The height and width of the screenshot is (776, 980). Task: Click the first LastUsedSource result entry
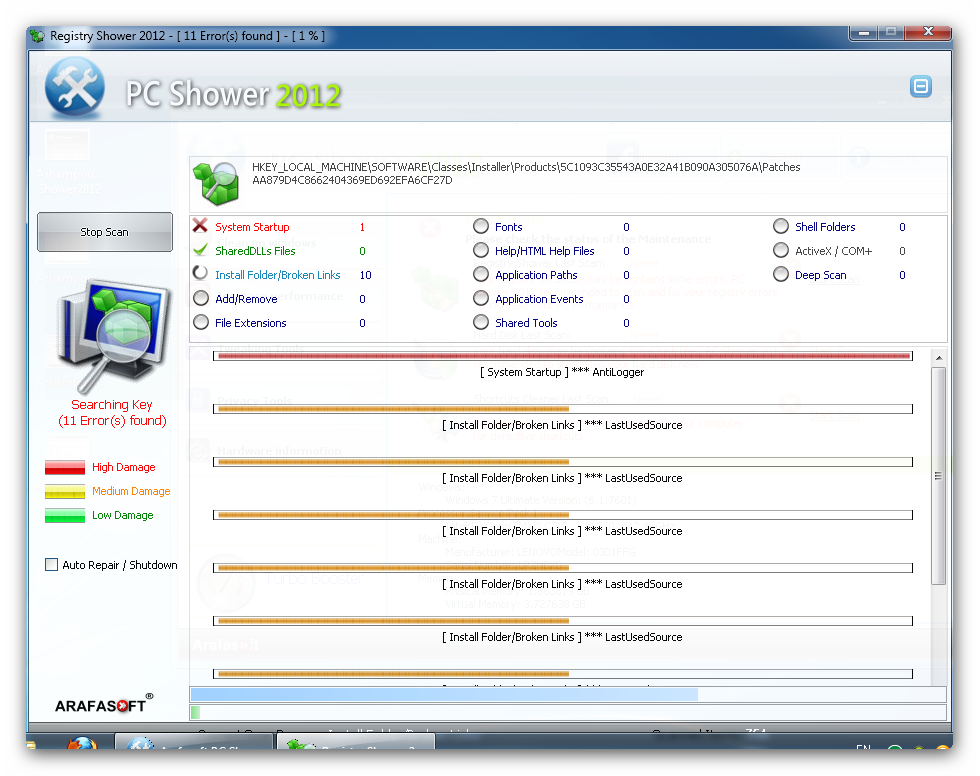(x=562, y=425)
